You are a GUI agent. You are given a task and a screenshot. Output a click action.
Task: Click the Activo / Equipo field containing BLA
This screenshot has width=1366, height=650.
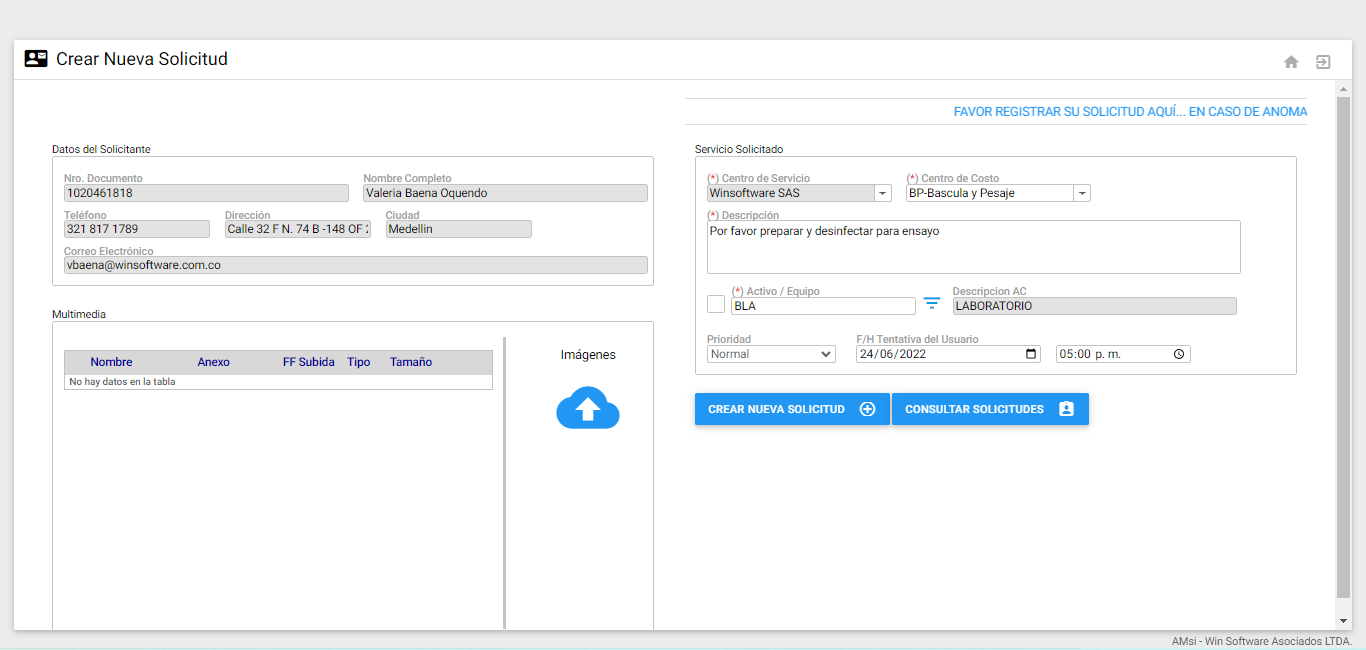[823, 306]
